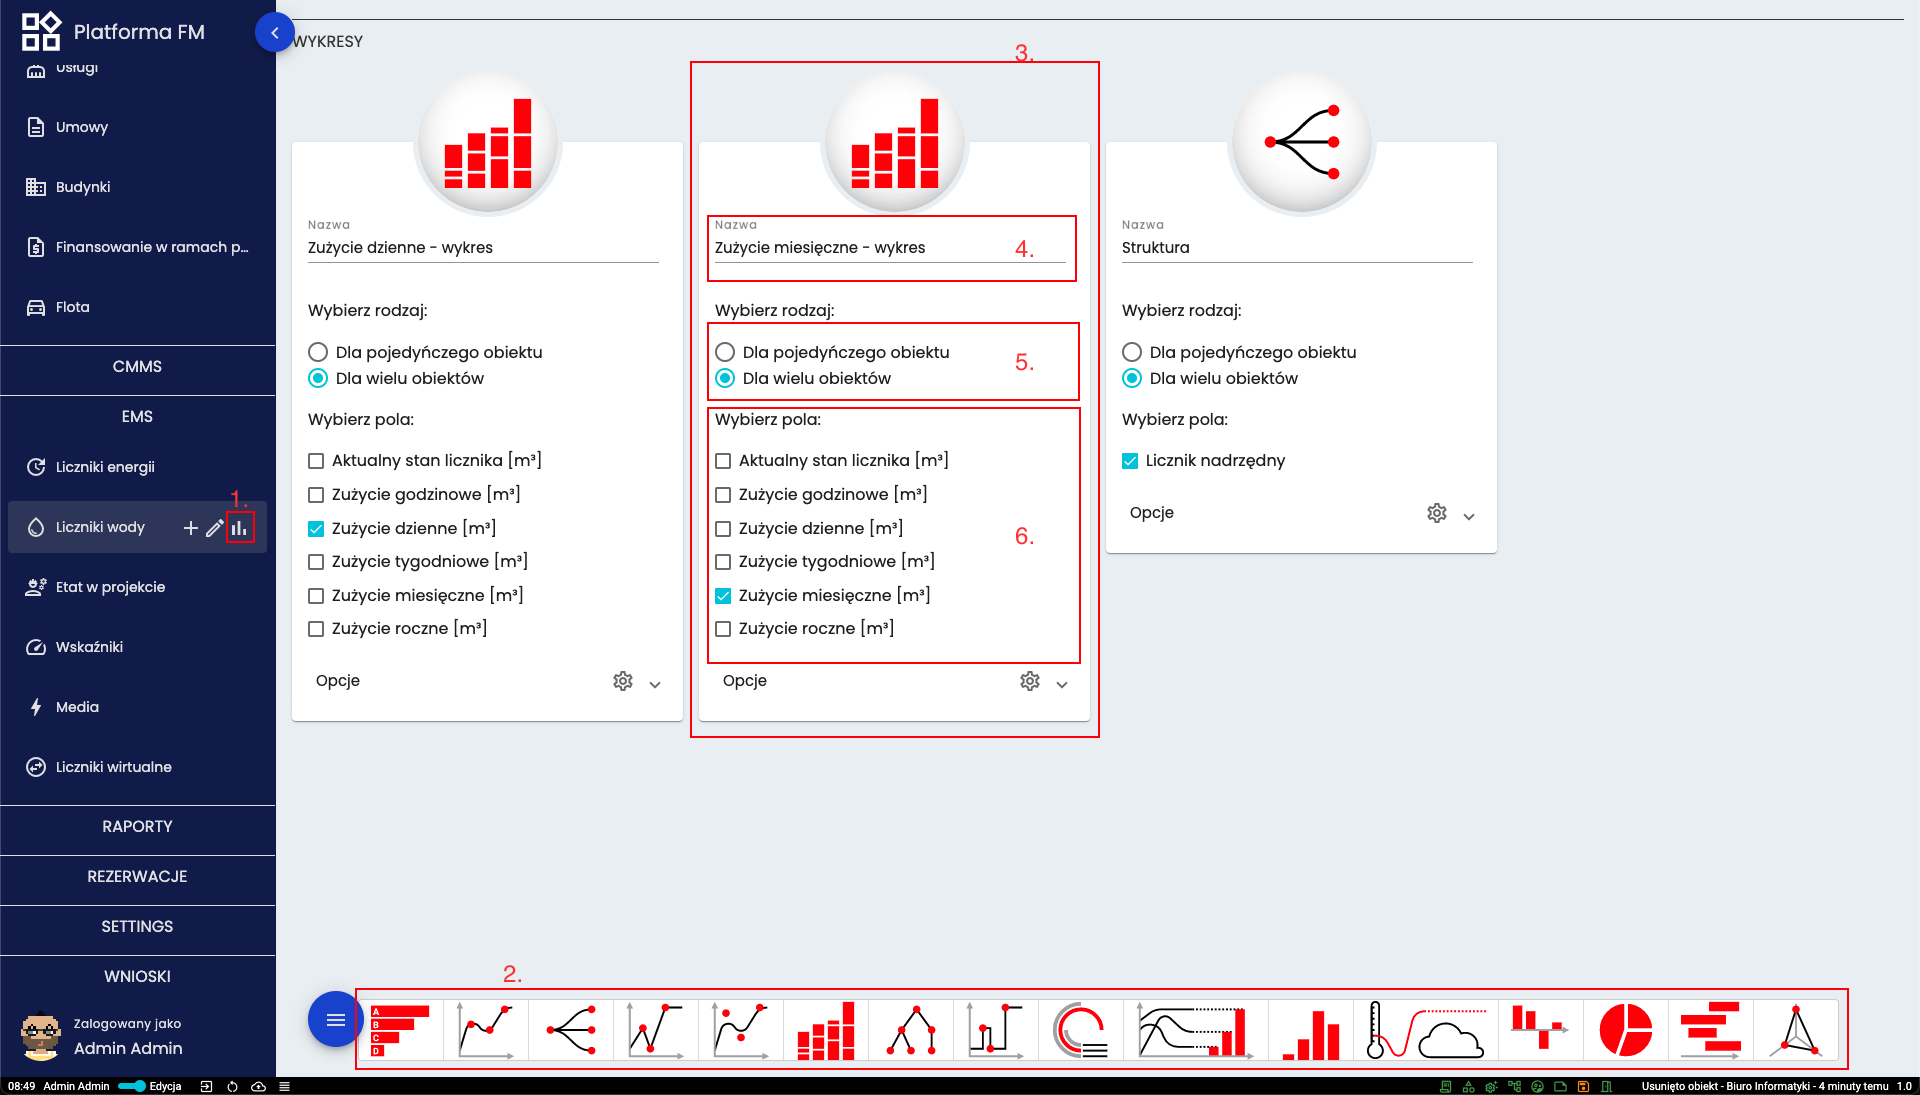
Task: Open settings gear in Zużycie dzienne card
Action: tap(623, 681)
